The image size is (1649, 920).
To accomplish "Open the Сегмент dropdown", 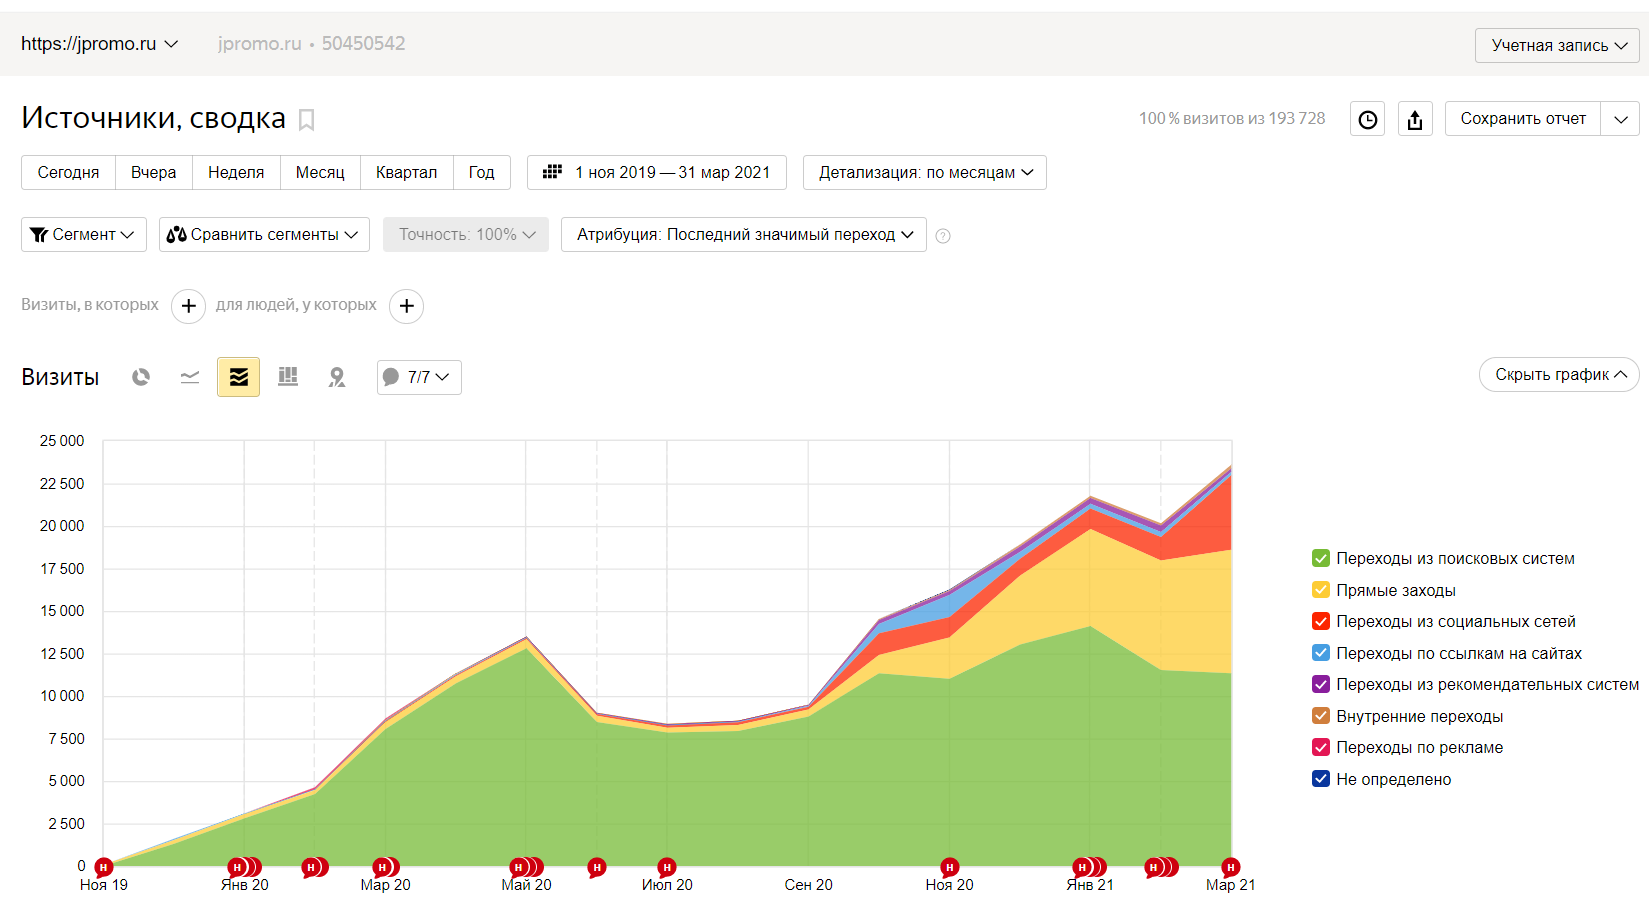I will 84,234.
